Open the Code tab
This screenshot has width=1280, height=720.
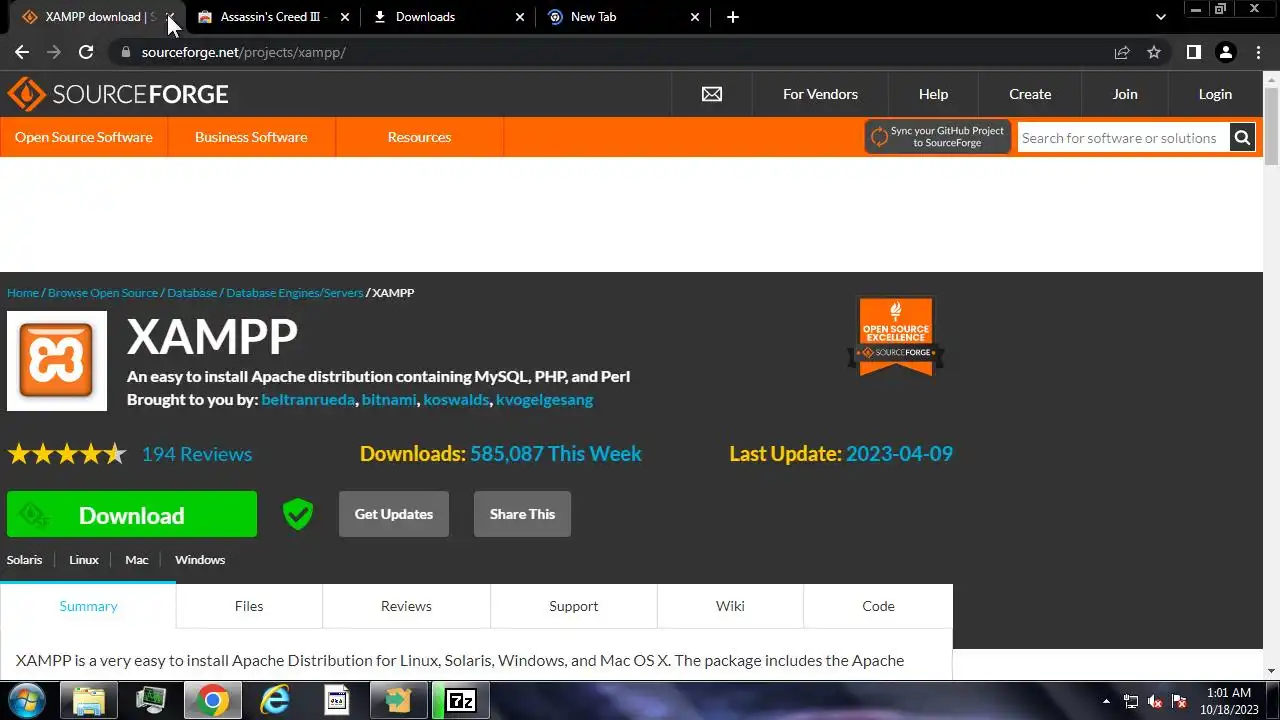pyautogui.click(x=878, y=606)
